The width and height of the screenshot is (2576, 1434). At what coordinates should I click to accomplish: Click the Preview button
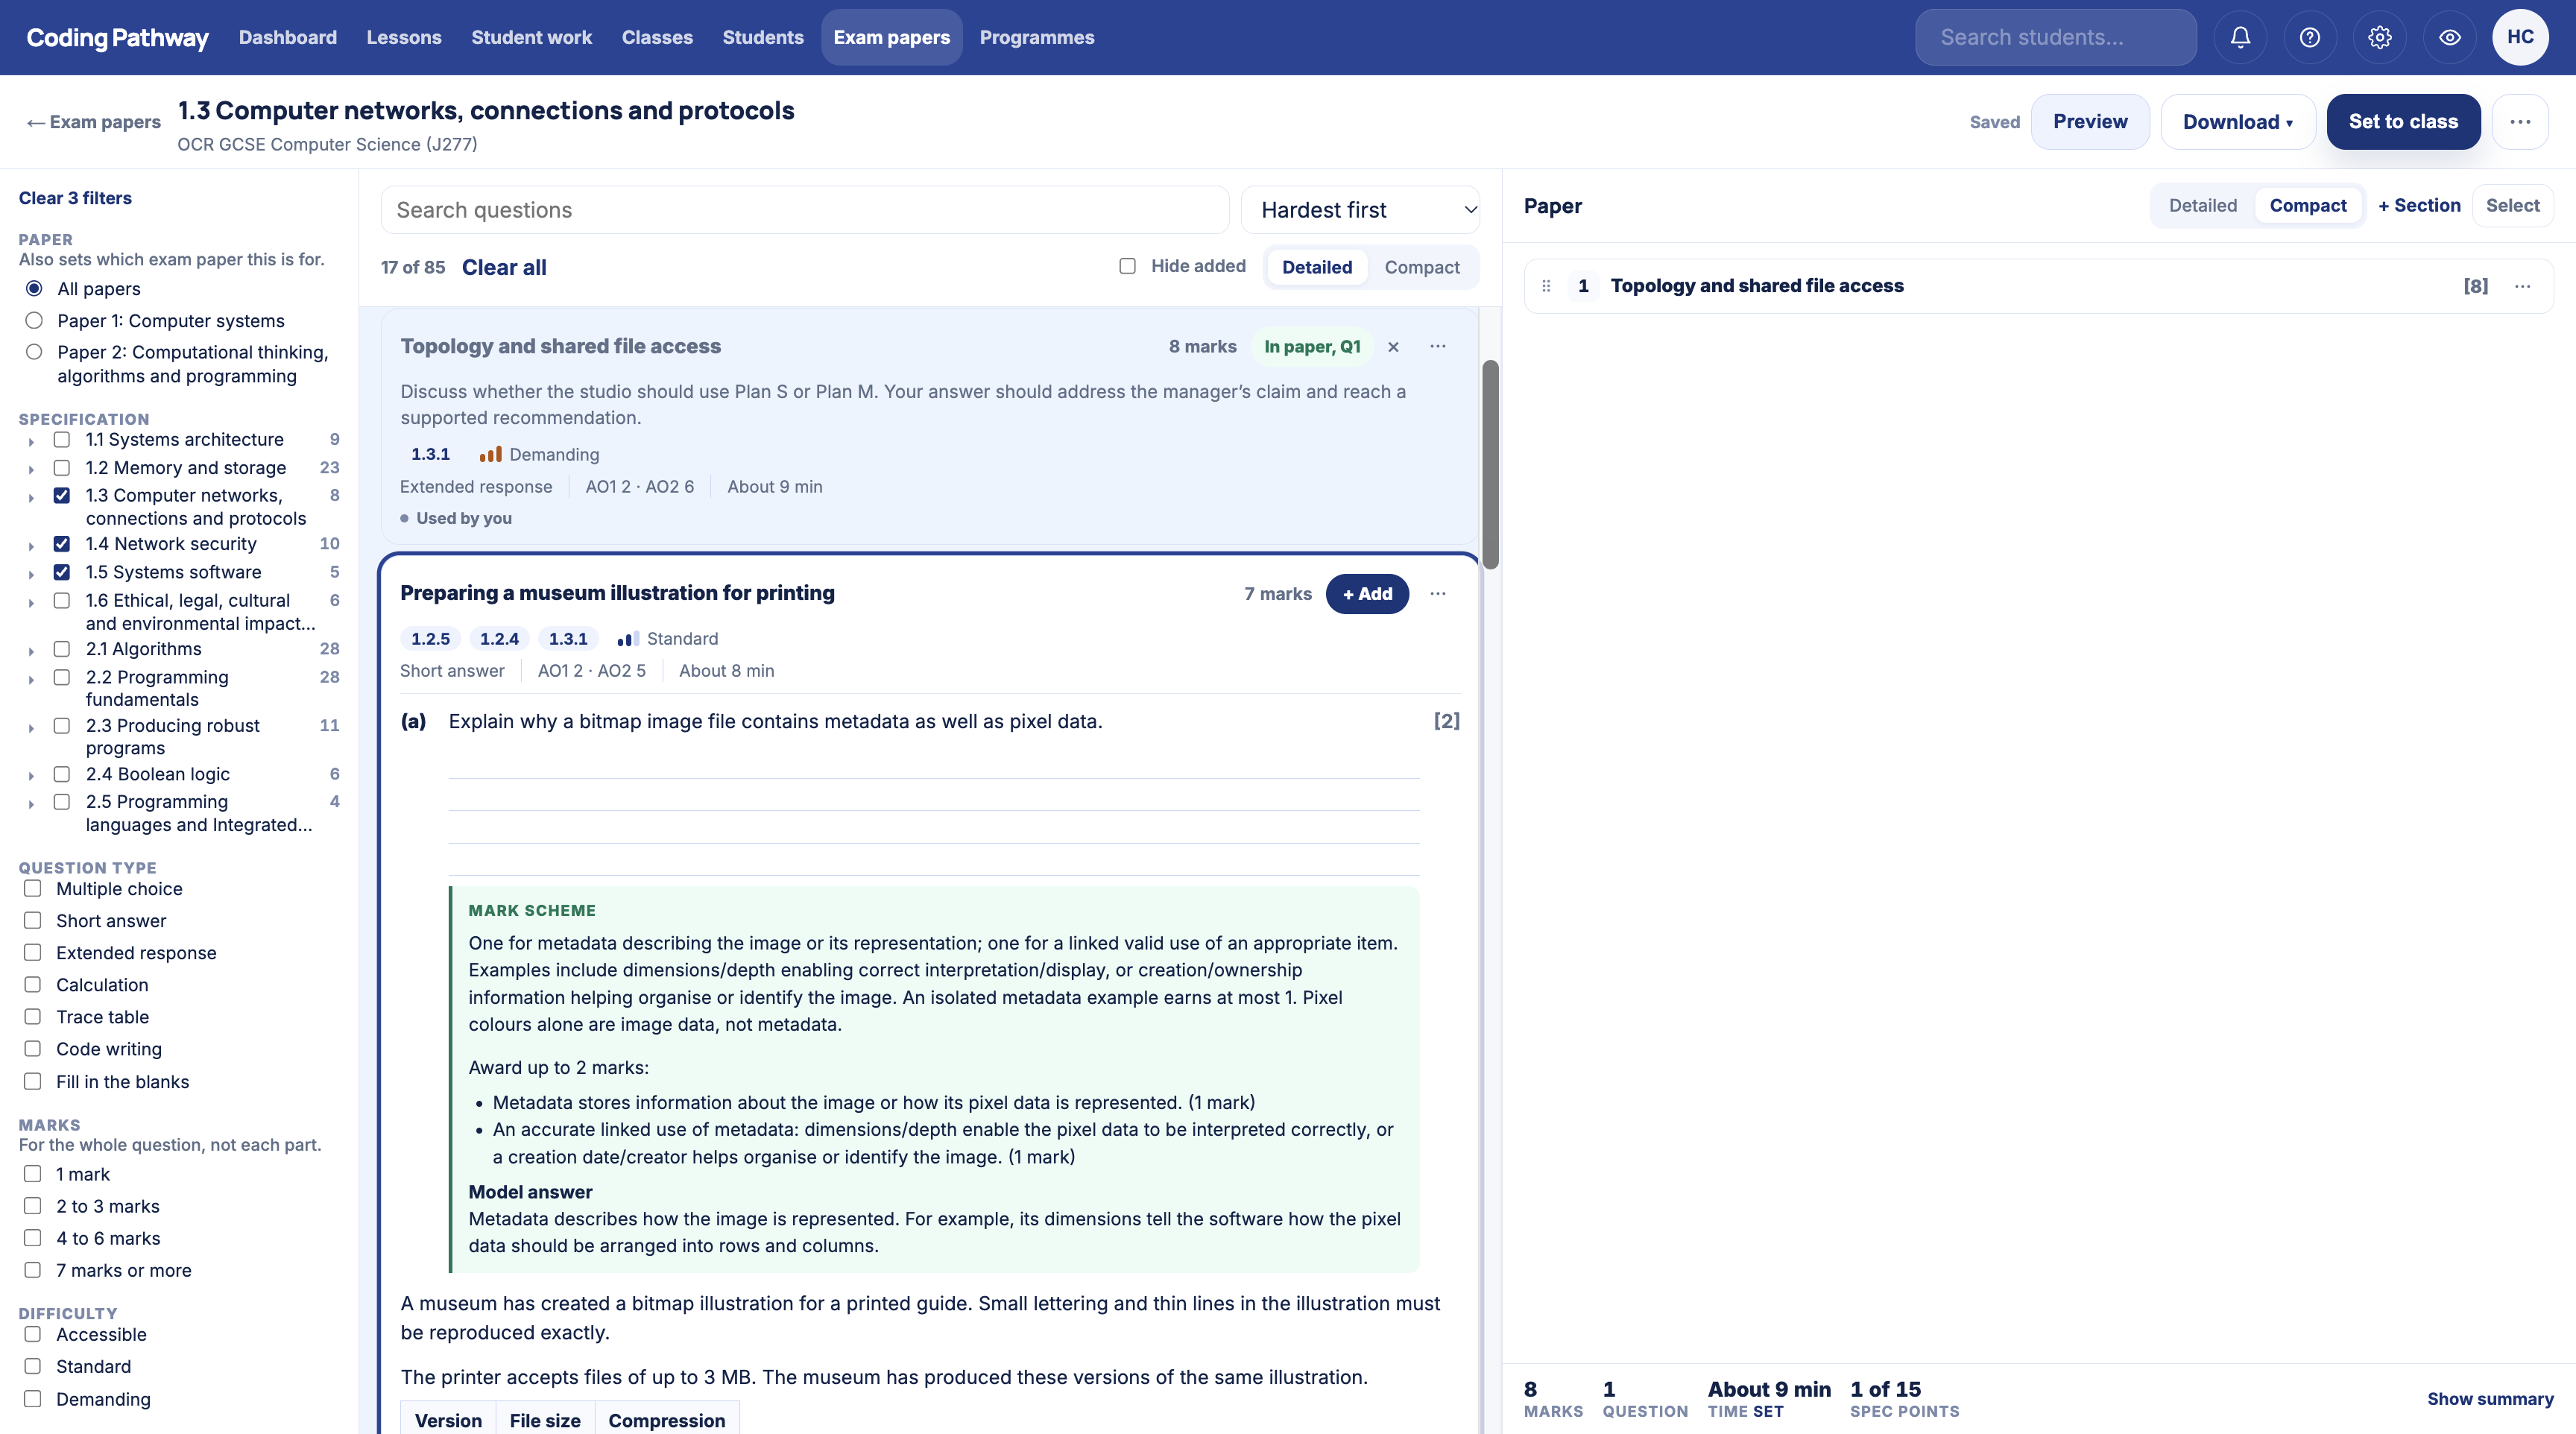[x=2090, y=122]
